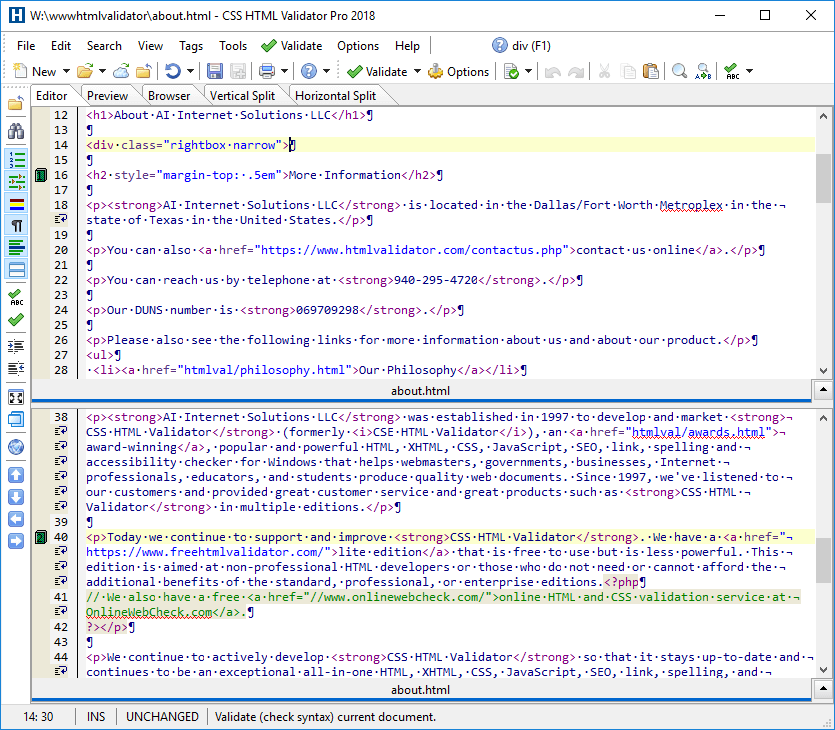Click the binoculars search icon in sidebar
Viewport: 835px width, 730px height.
pyautogui.click(x=16, y=131)
